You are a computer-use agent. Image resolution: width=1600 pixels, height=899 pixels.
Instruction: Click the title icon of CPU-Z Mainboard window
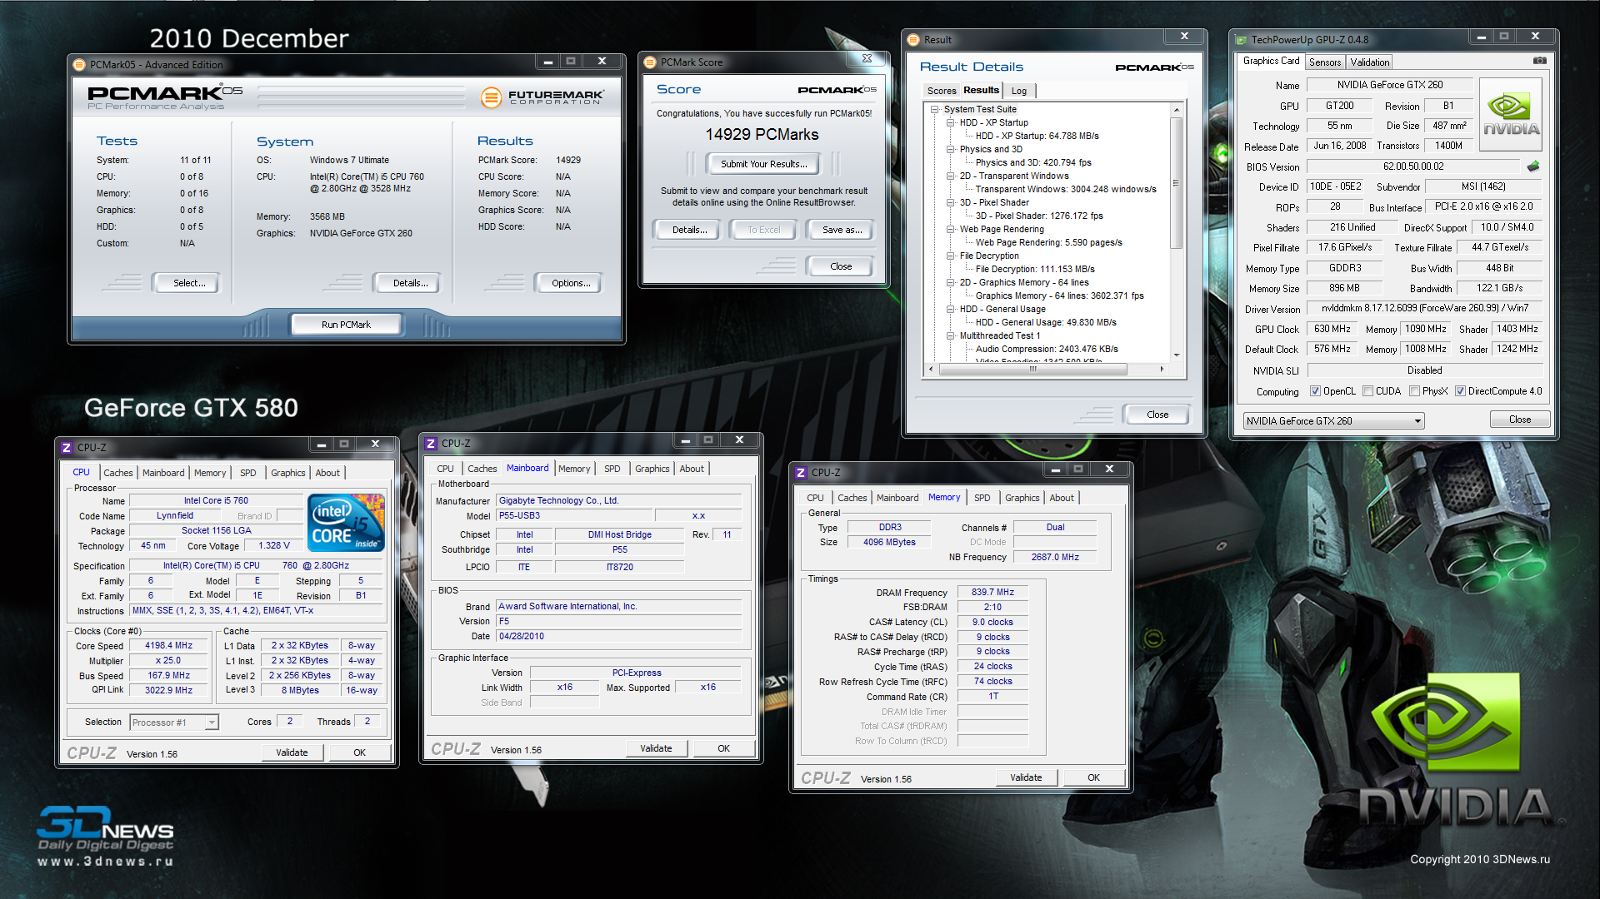(x=430, y=443)
